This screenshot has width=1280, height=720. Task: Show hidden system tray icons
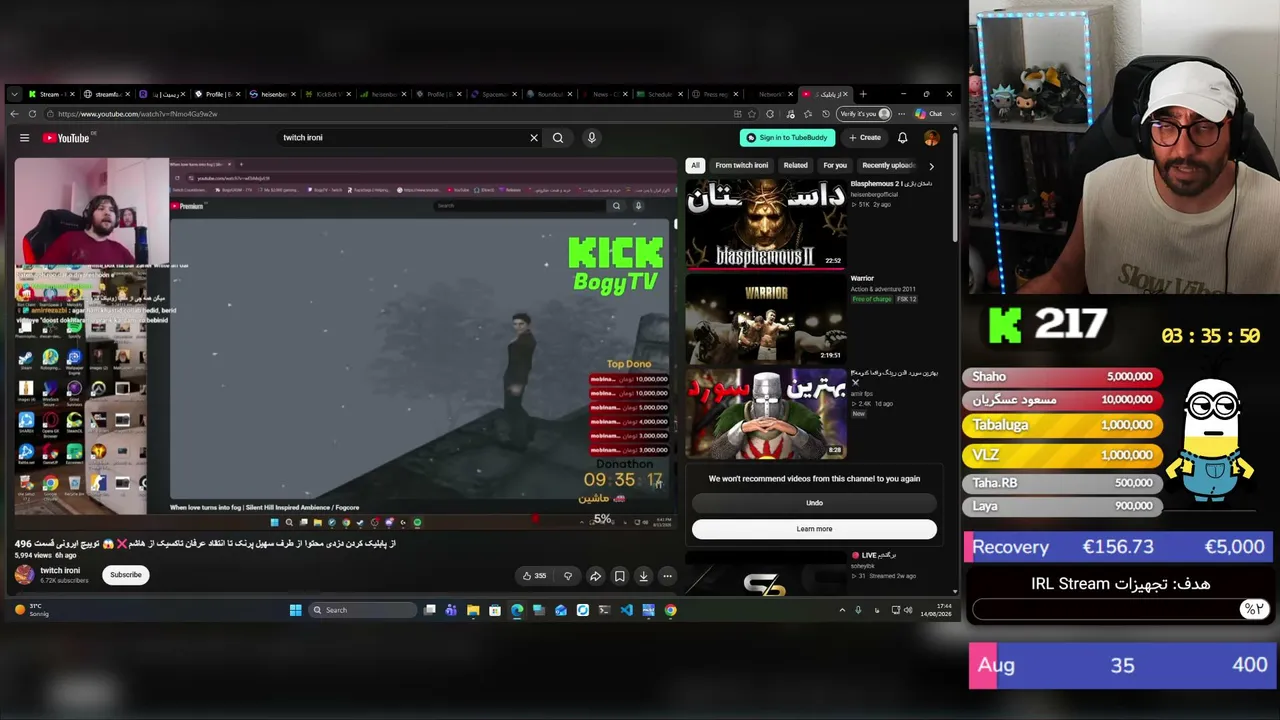pos(842,610)
